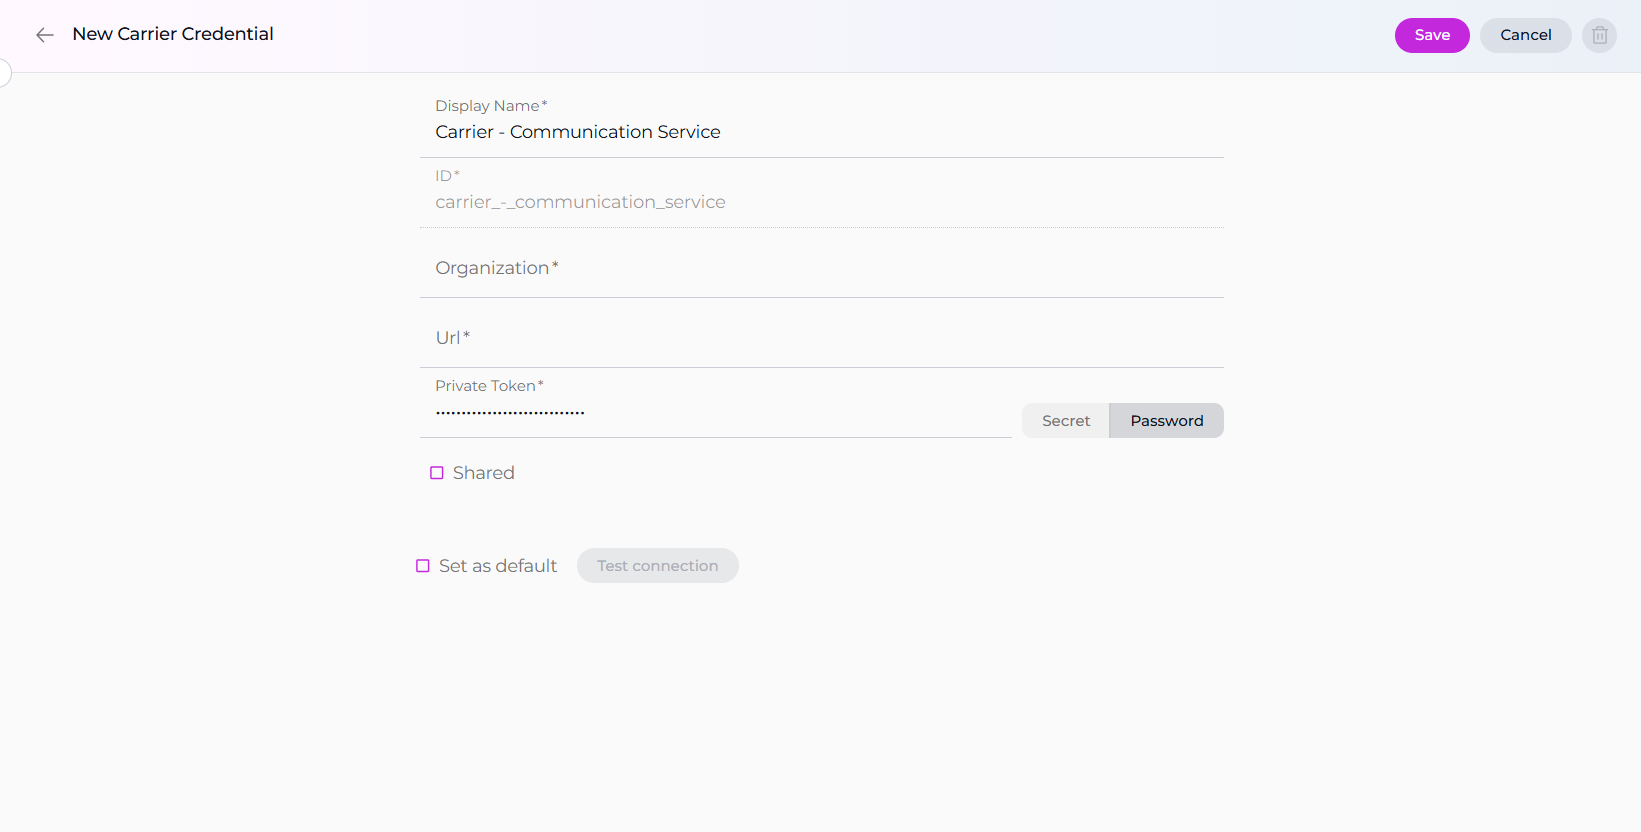Click the Shared label text
Image resolution: width=1641 pixels, height=832 pixels.
[x=483, y=473]
